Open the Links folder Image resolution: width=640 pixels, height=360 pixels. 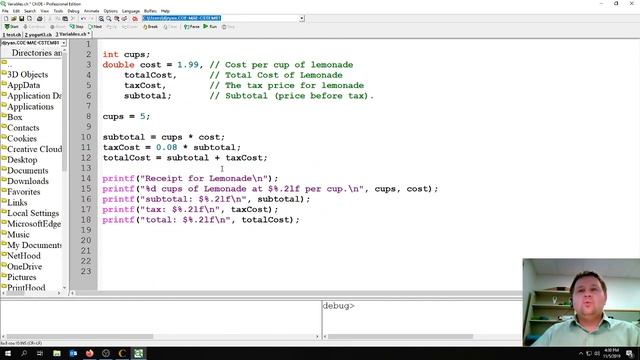17,202
